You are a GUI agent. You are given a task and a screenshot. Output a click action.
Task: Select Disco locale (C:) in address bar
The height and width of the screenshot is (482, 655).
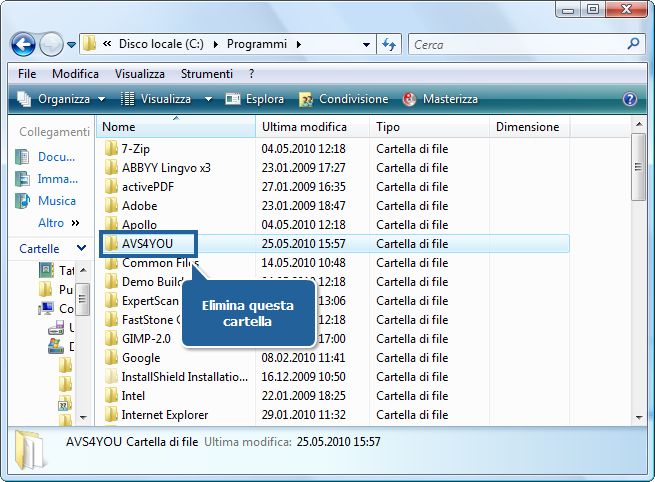point(161,44)
